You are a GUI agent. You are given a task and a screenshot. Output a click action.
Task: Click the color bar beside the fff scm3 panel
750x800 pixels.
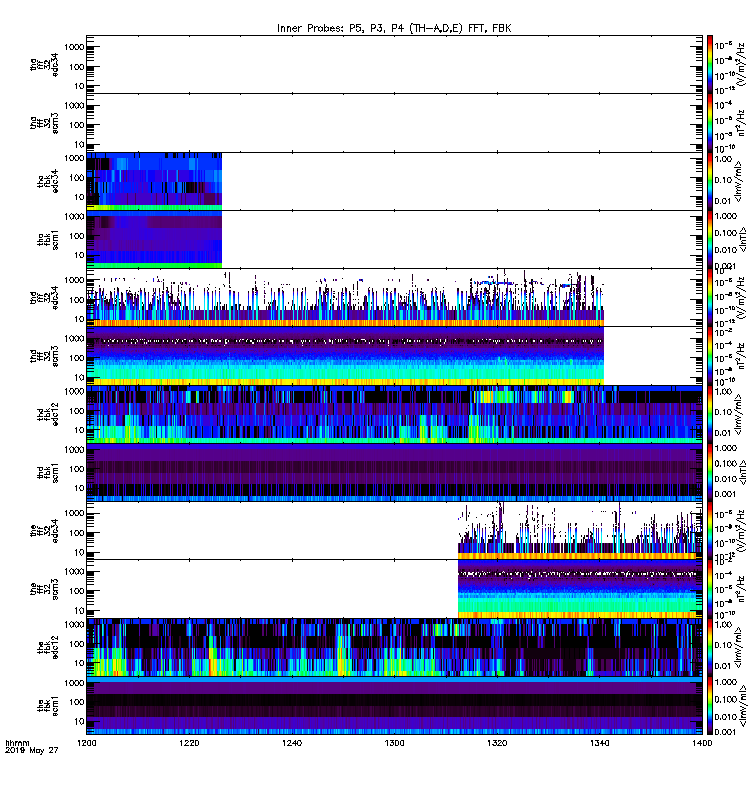710,589
